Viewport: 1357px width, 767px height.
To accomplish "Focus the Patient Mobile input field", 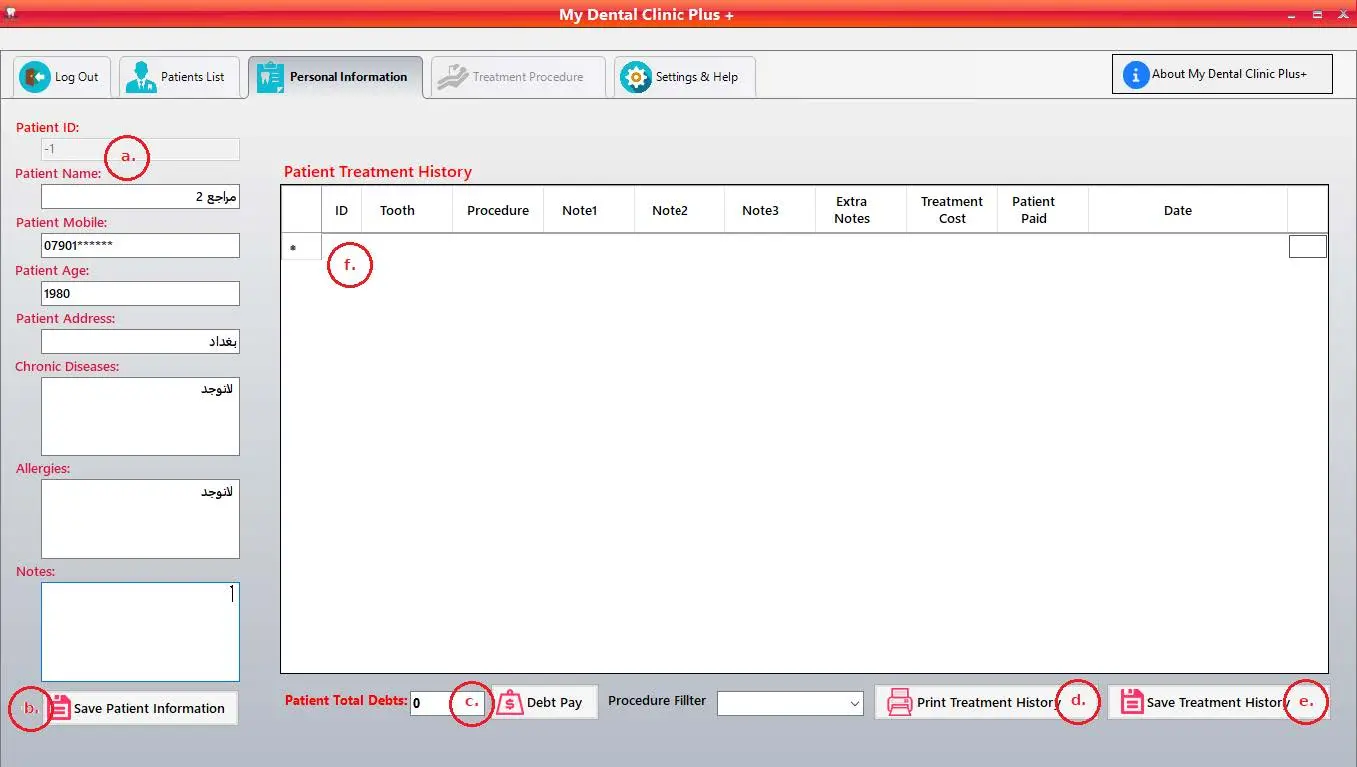I will pyautogui.click(x=140, y=245).
